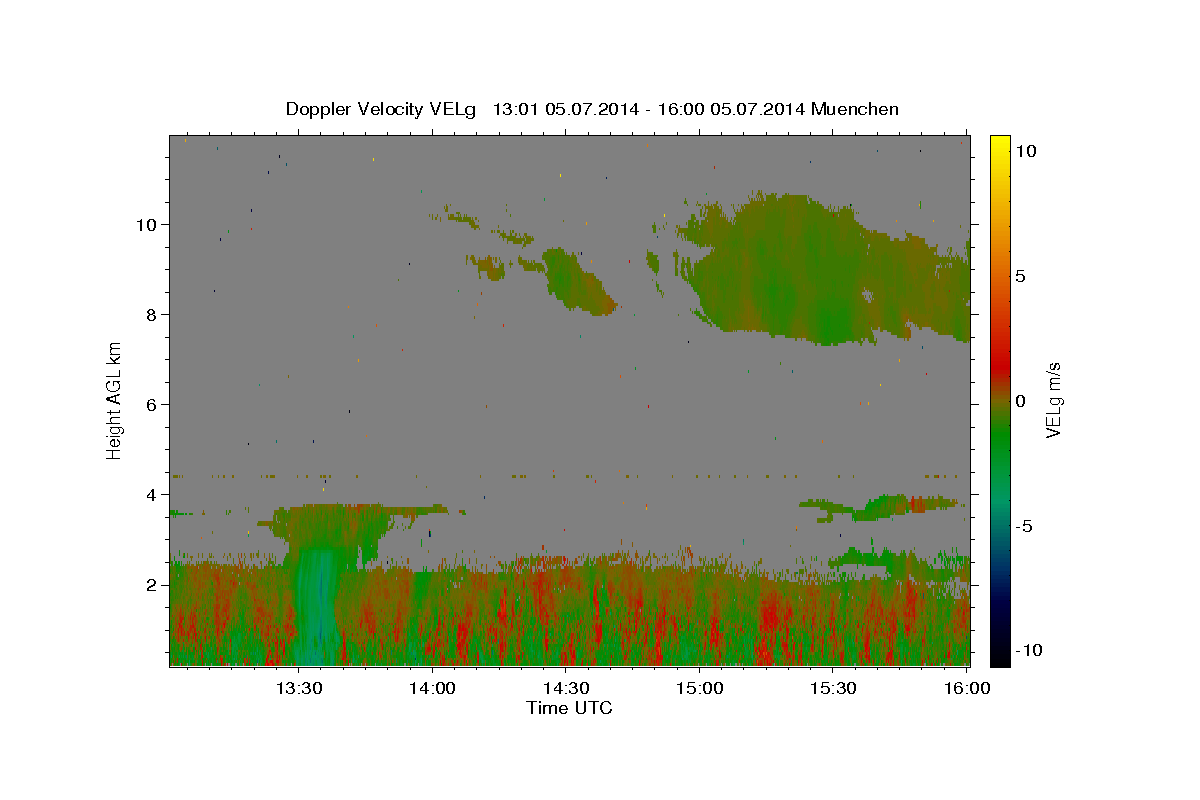Click the 'Time UTC' axis label
The width and height of the screenshot is (1200, 800).
tap(569, 708)
